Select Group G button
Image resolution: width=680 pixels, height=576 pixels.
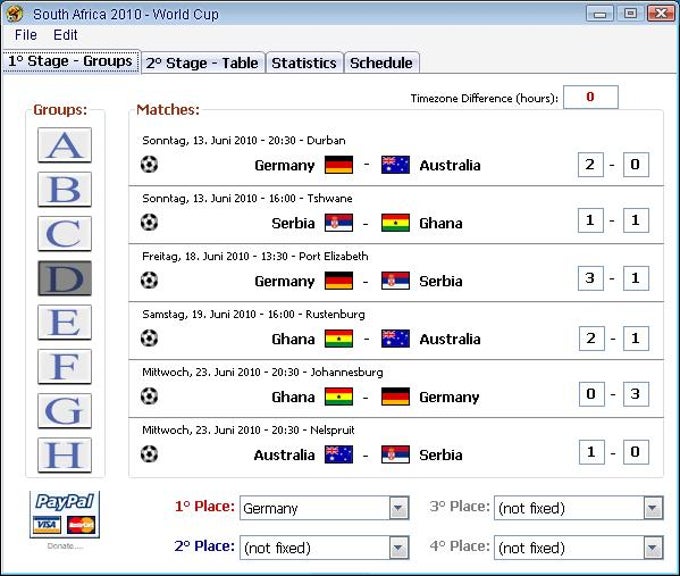coord(65,411)
